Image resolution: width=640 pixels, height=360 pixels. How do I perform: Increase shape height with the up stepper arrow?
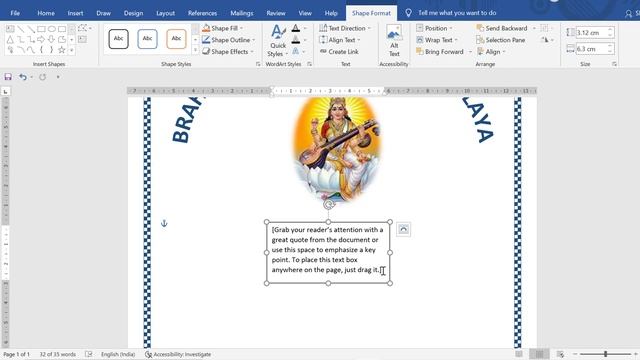click(611, 30)
